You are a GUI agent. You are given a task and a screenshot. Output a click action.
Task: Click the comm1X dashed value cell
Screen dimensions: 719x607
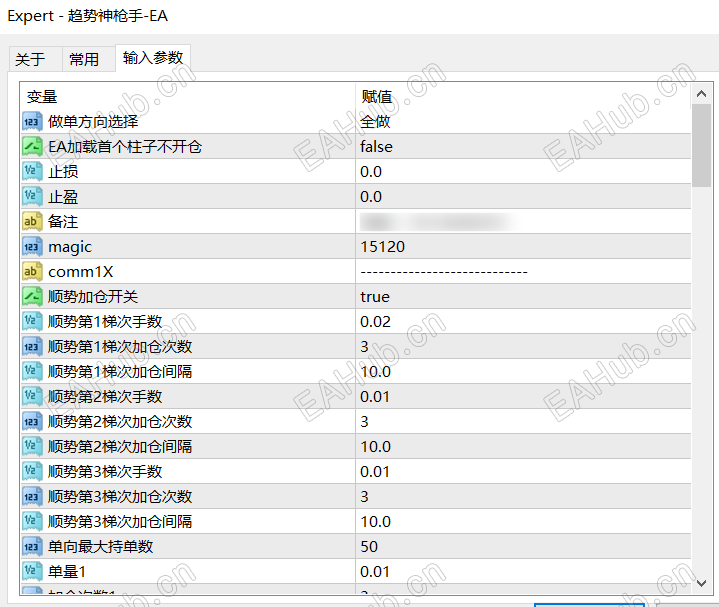point(523,271)
